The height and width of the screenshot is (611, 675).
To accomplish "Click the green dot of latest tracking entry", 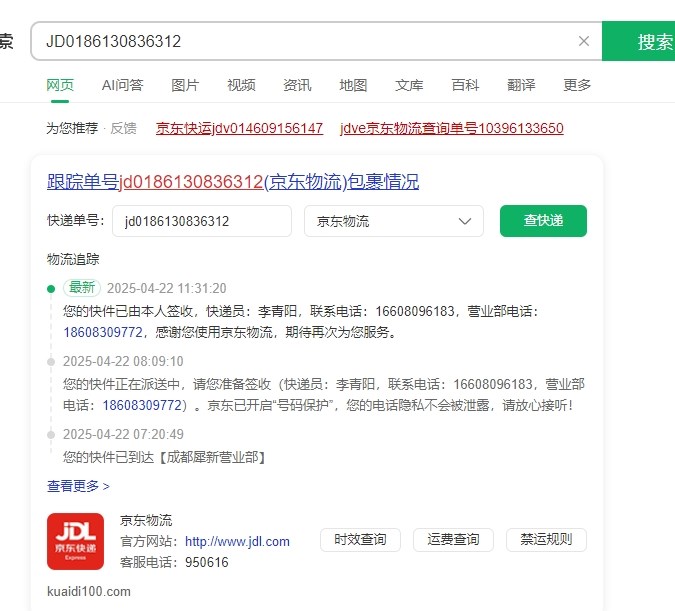I will (51, 288).
